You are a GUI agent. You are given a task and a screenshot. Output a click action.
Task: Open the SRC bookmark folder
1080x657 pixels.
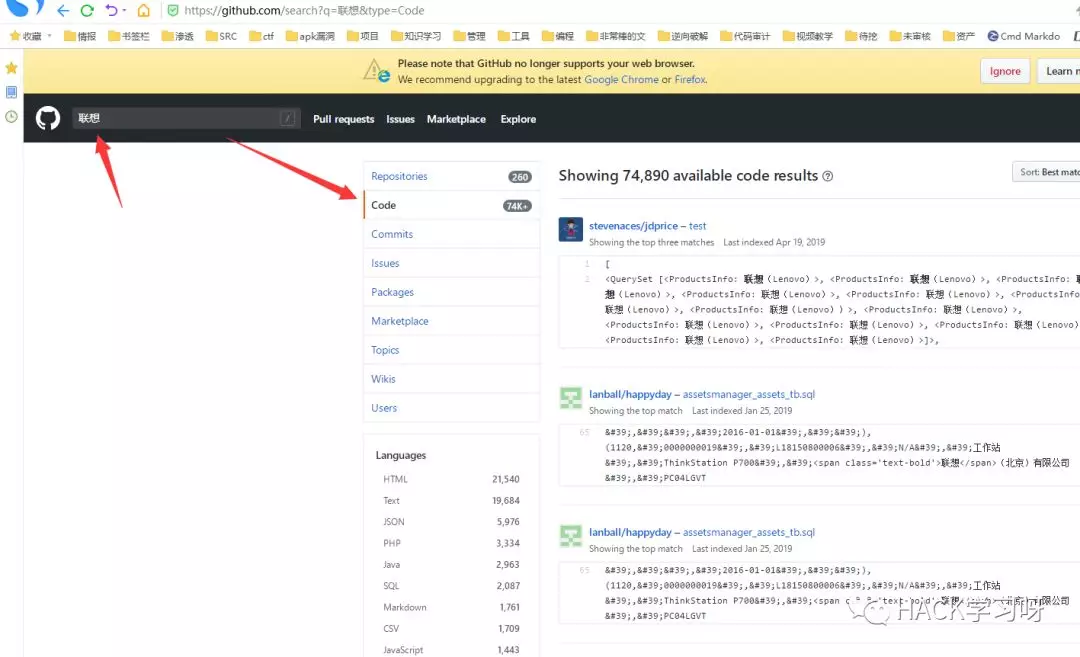[221, 36]
